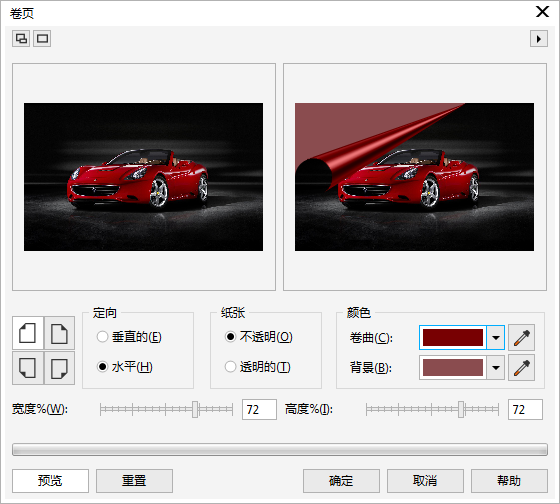Click the page-curl result preview thumbnail

pos(414,177)
